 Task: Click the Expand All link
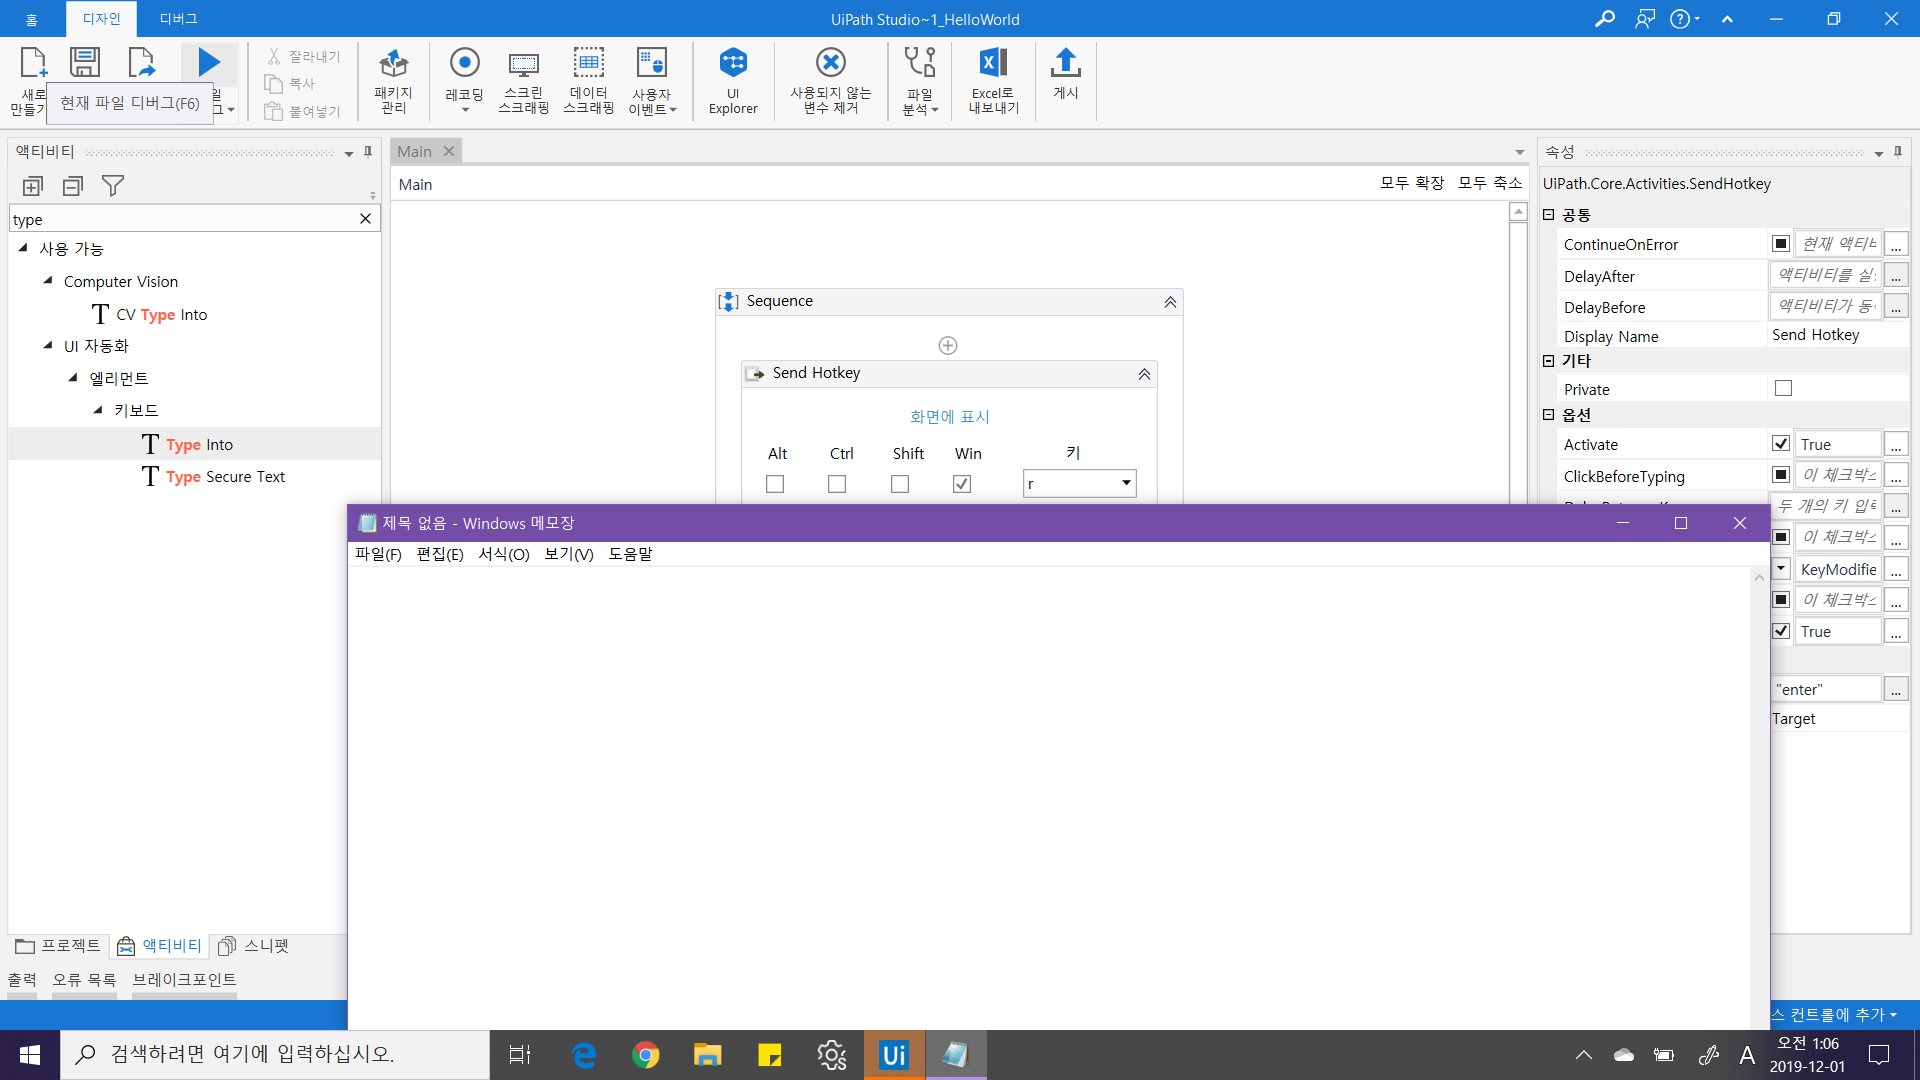click(x=1411, y=182)
